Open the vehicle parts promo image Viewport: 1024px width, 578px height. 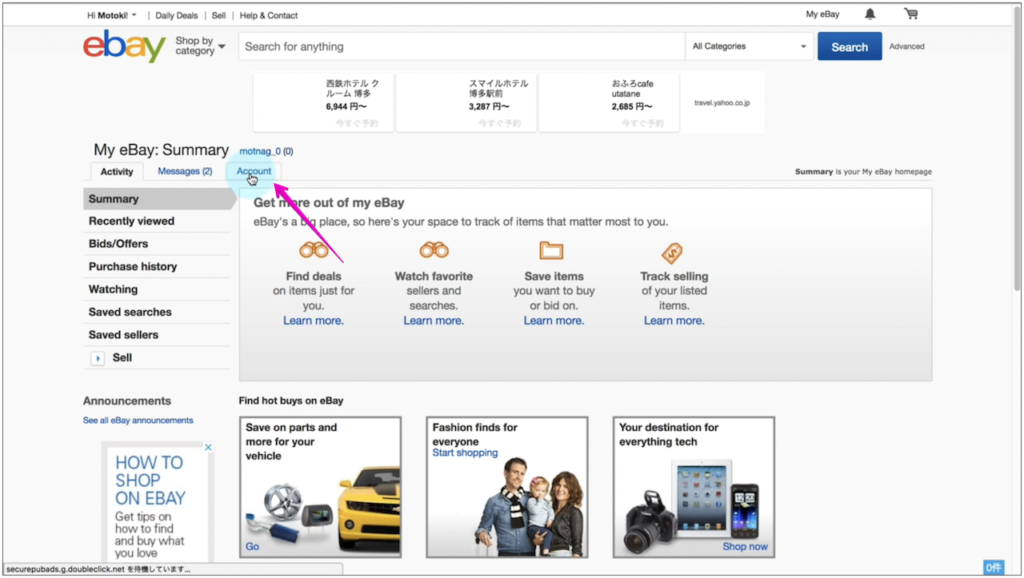(320, 487)
